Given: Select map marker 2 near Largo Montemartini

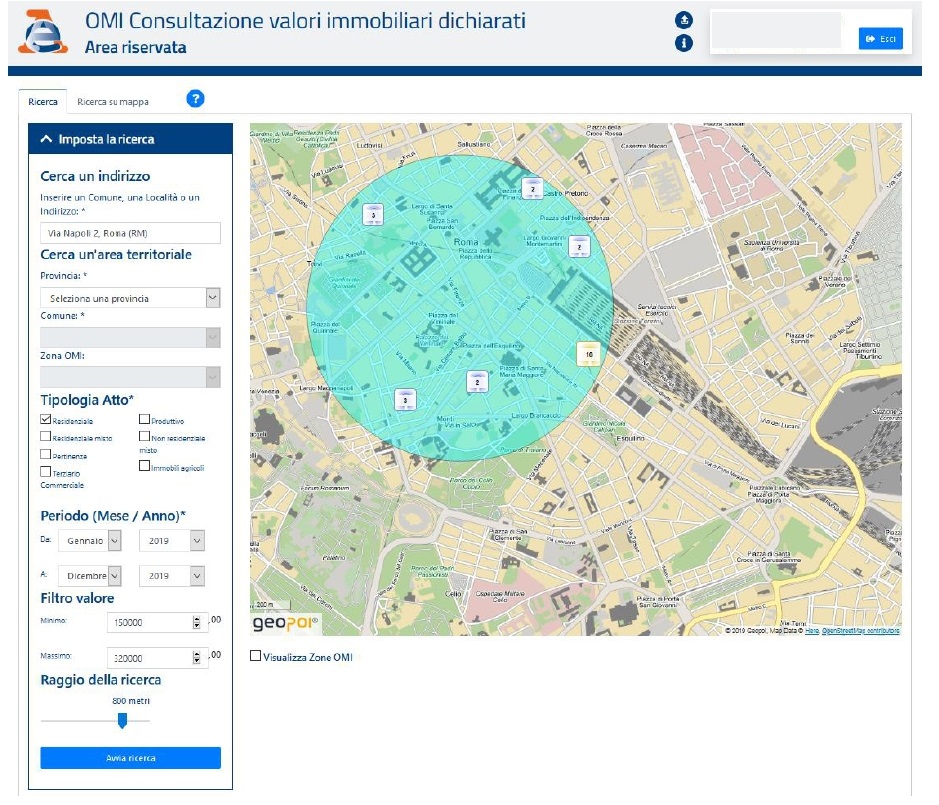Looking at the screenshot, I should tap(578, 246).
